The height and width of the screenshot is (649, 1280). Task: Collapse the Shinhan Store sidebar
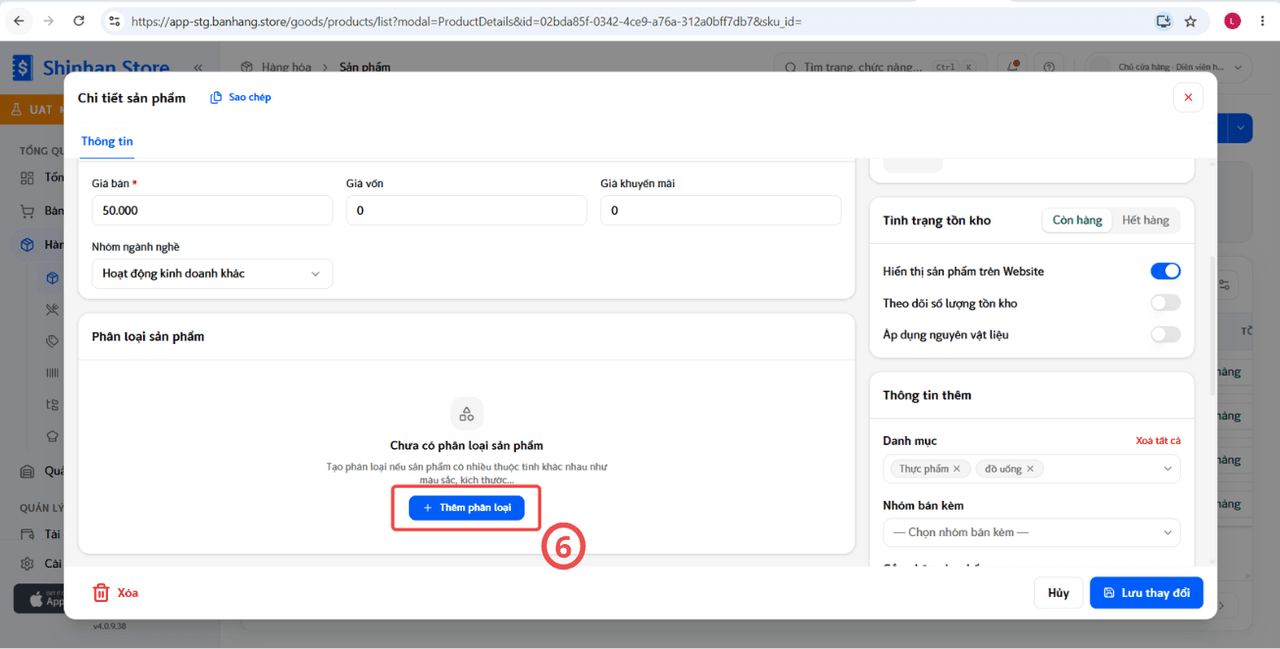pos(198,67)
